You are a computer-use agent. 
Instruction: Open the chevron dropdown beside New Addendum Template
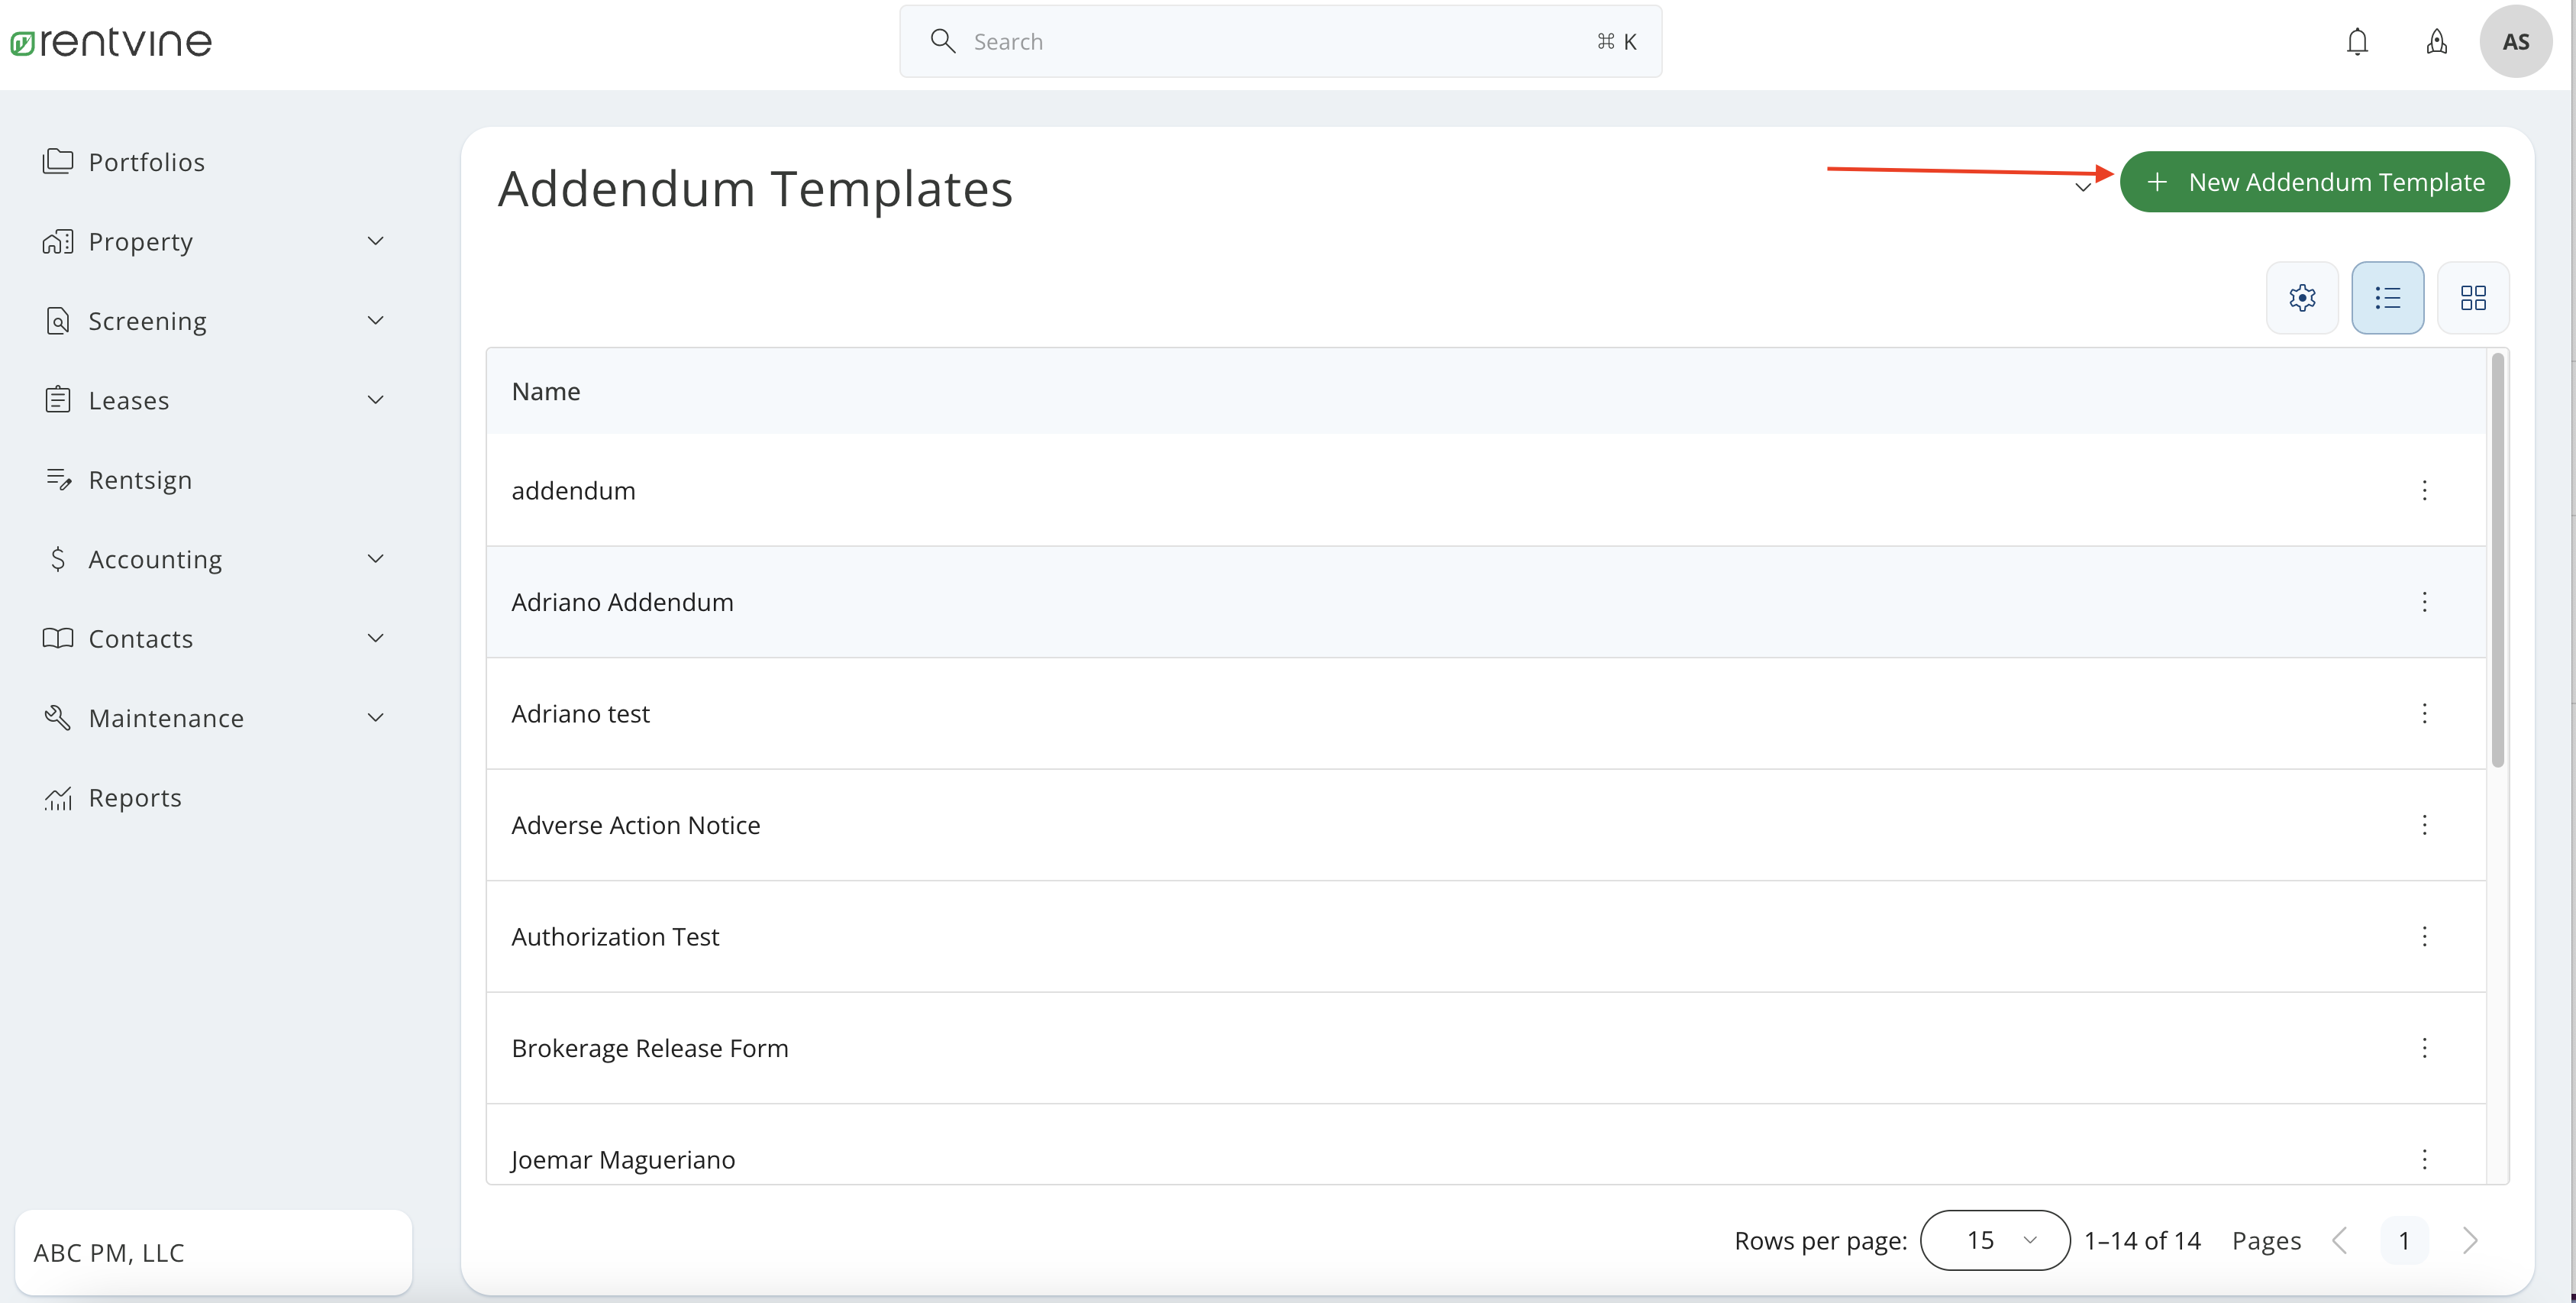pos(2083,188)
